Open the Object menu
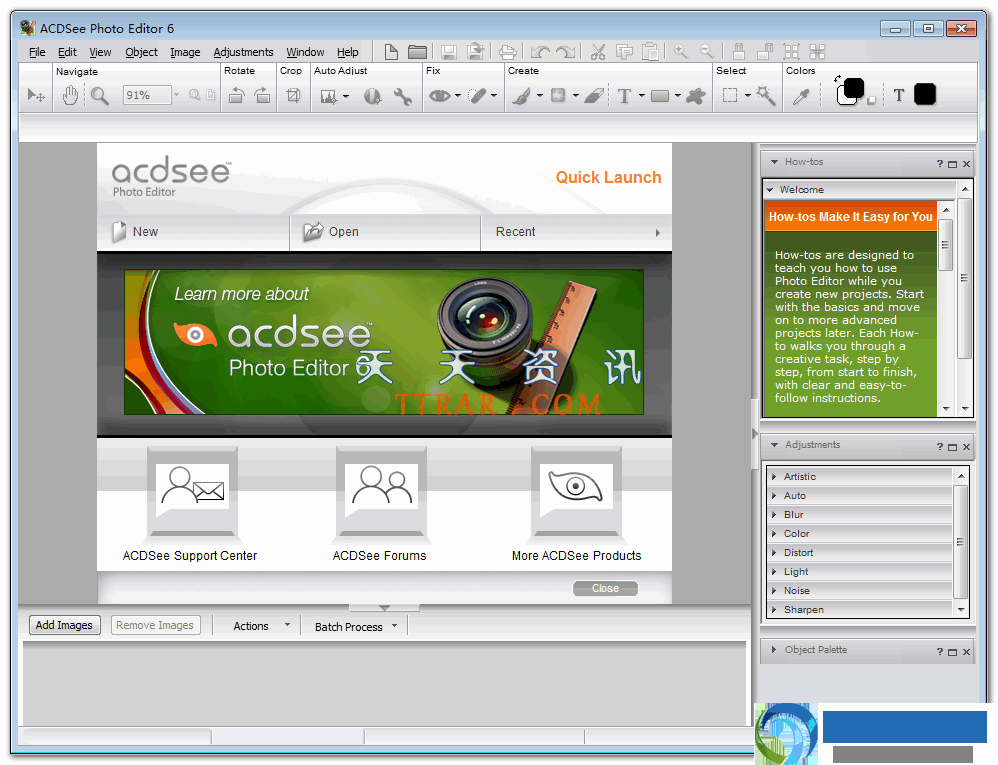998x765 pixels. tap(141, 52)
